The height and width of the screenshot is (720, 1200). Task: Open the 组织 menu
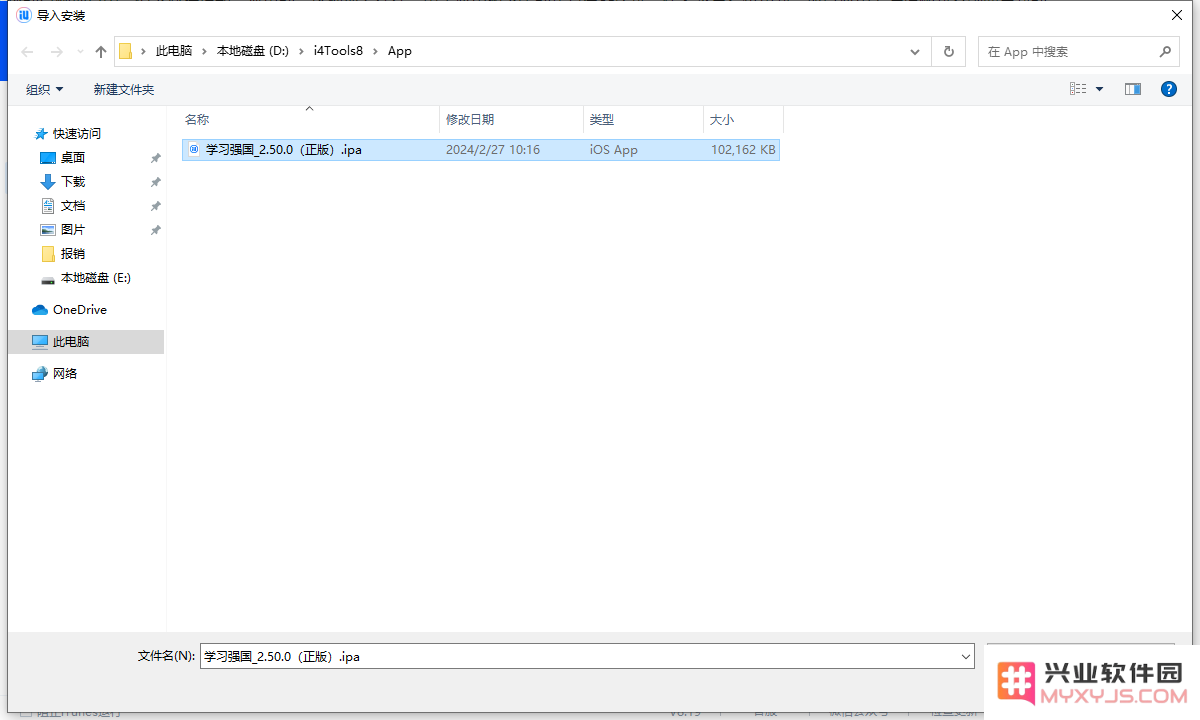45,90
